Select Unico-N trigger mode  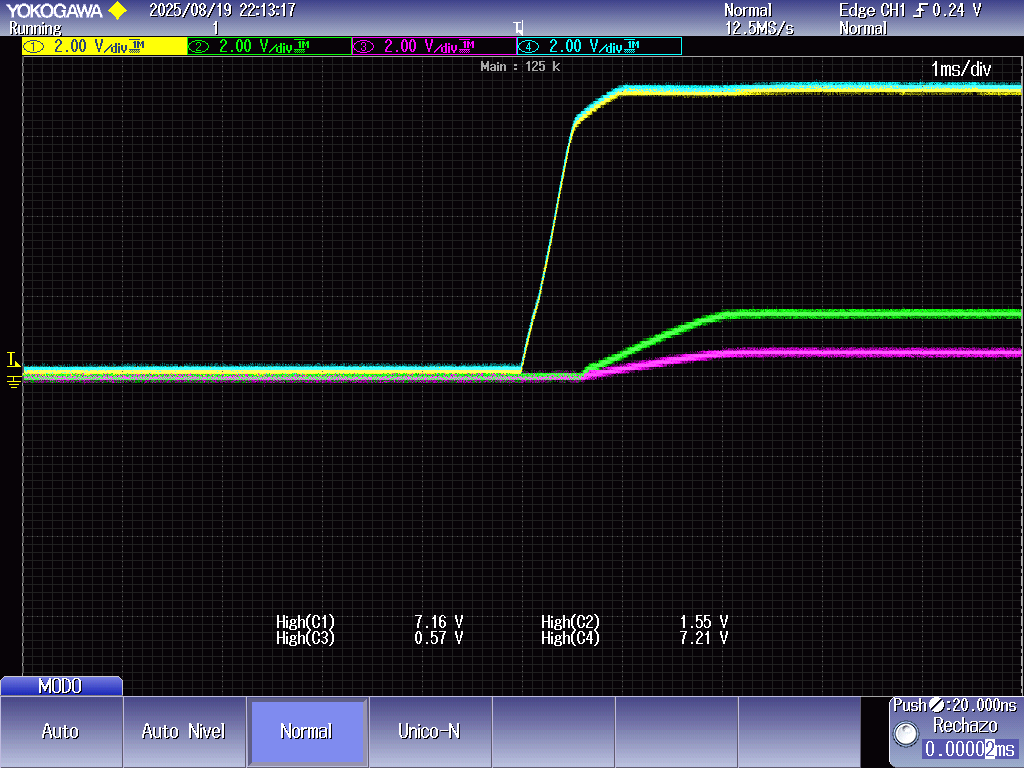pyautogui.click(x=429, y=731)
